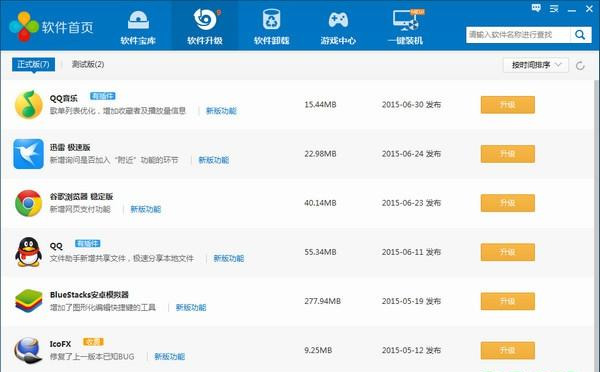Screen dimensions: 600x372
Task: Open the 软件首页 home logo
Action: click(52, 26)
